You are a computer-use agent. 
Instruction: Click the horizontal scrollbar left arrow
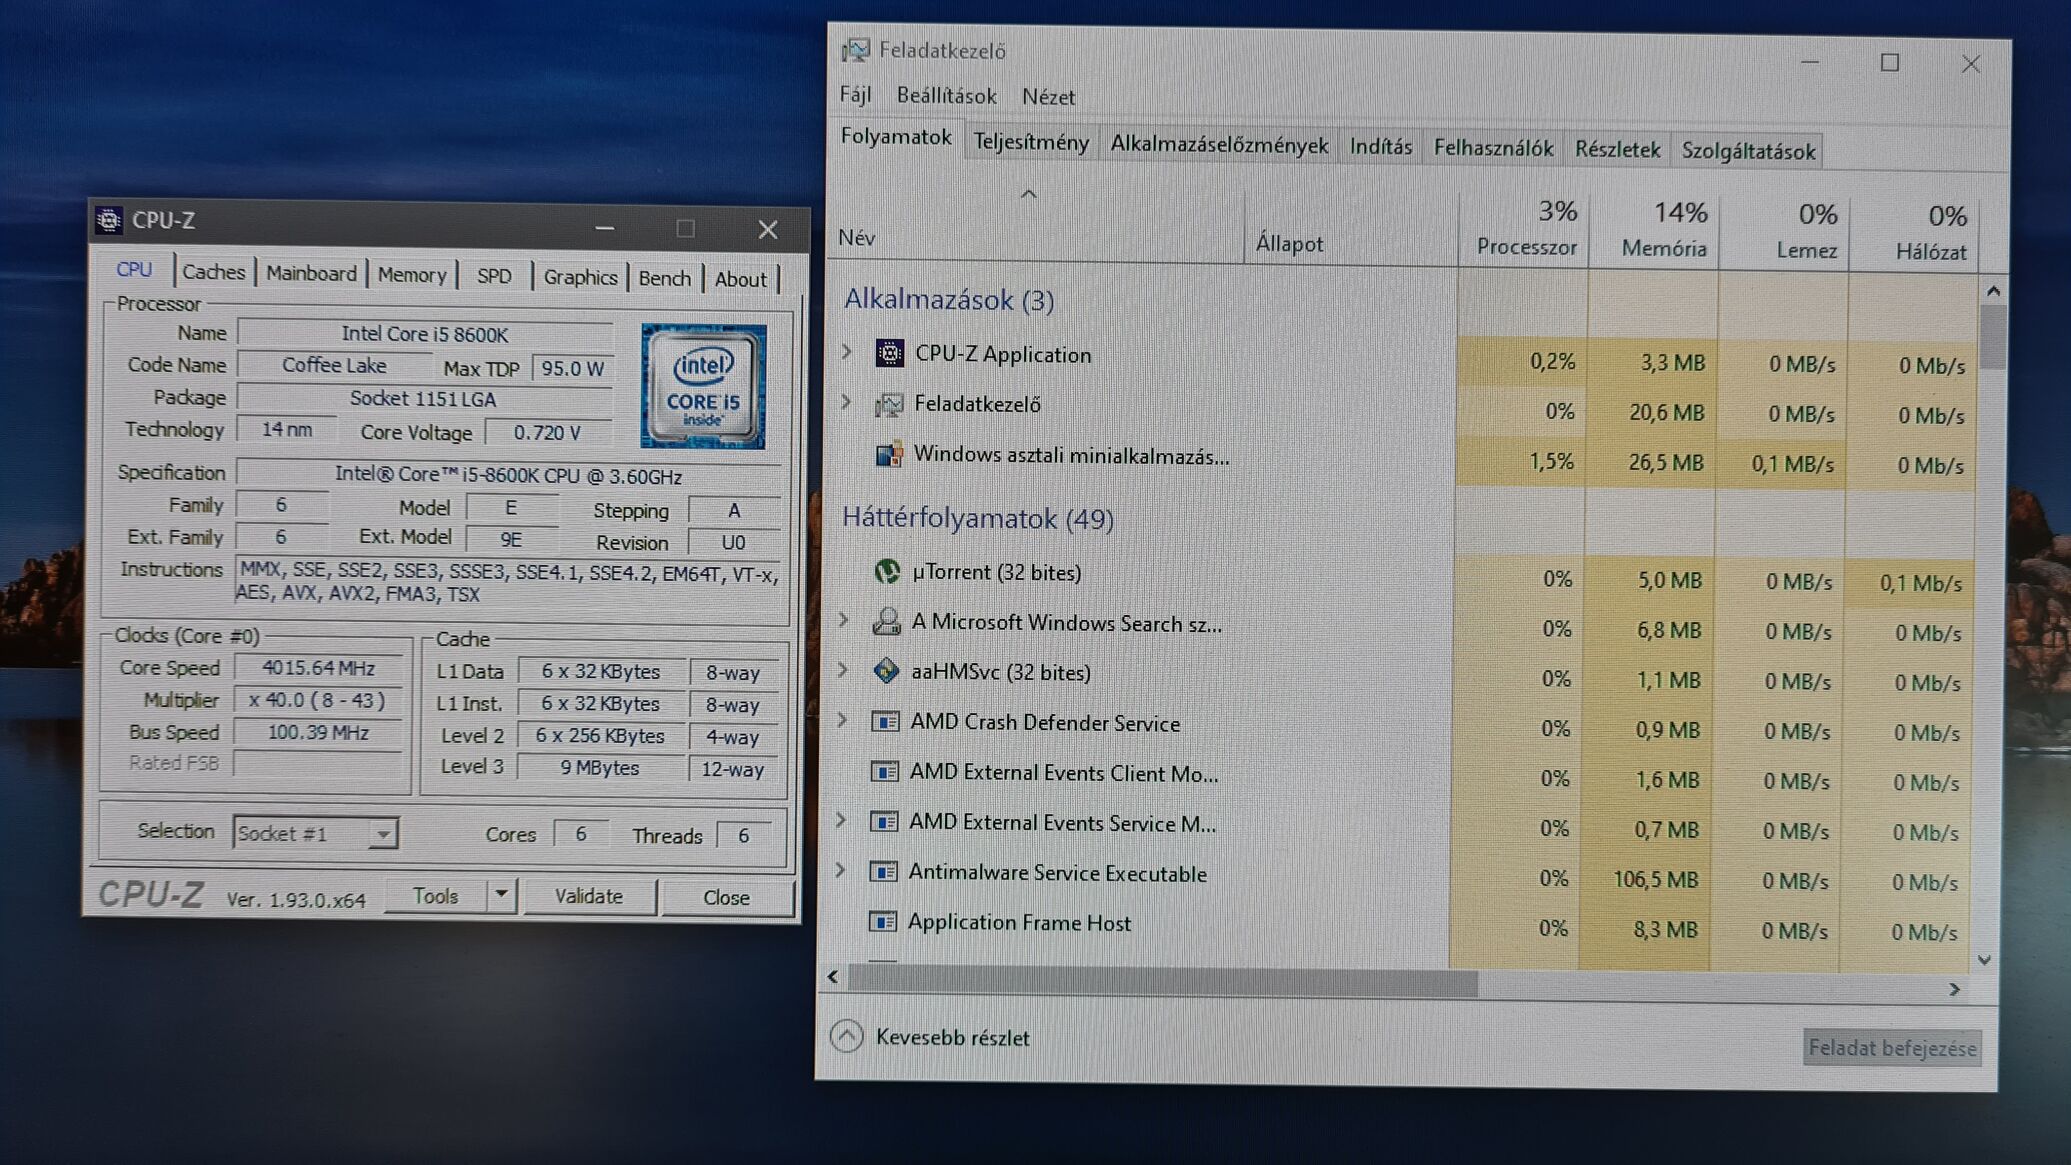[x=833, y=976]
